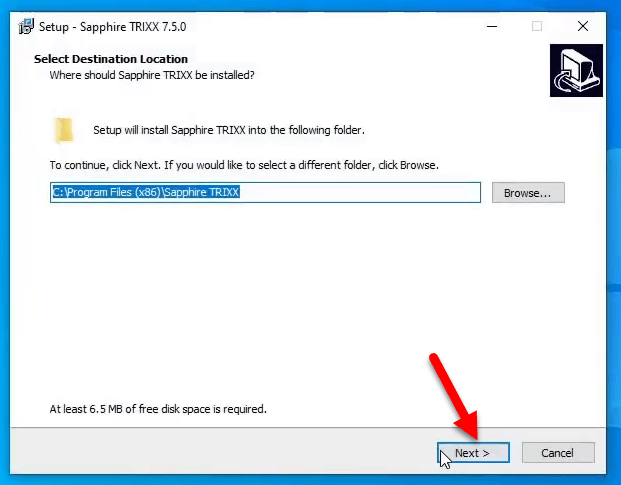Click the disabled maximize button
The height and width of the screenshot is (485, 621).
[x=537, y=27]
